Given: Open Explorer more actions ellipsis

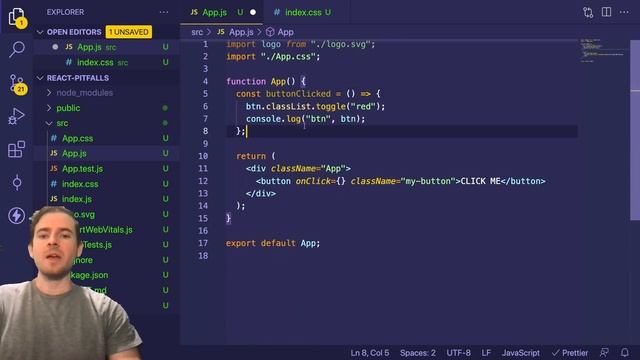Looking at the screenshot, I should click(x=164, y=12).
